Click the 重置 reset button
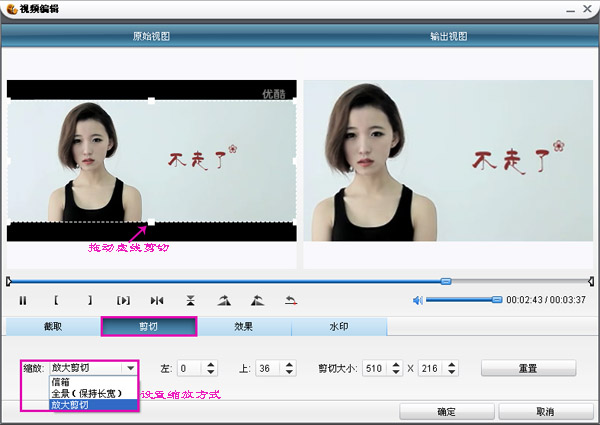This screenshot has width=600, height=425. (x=528, y=368)
